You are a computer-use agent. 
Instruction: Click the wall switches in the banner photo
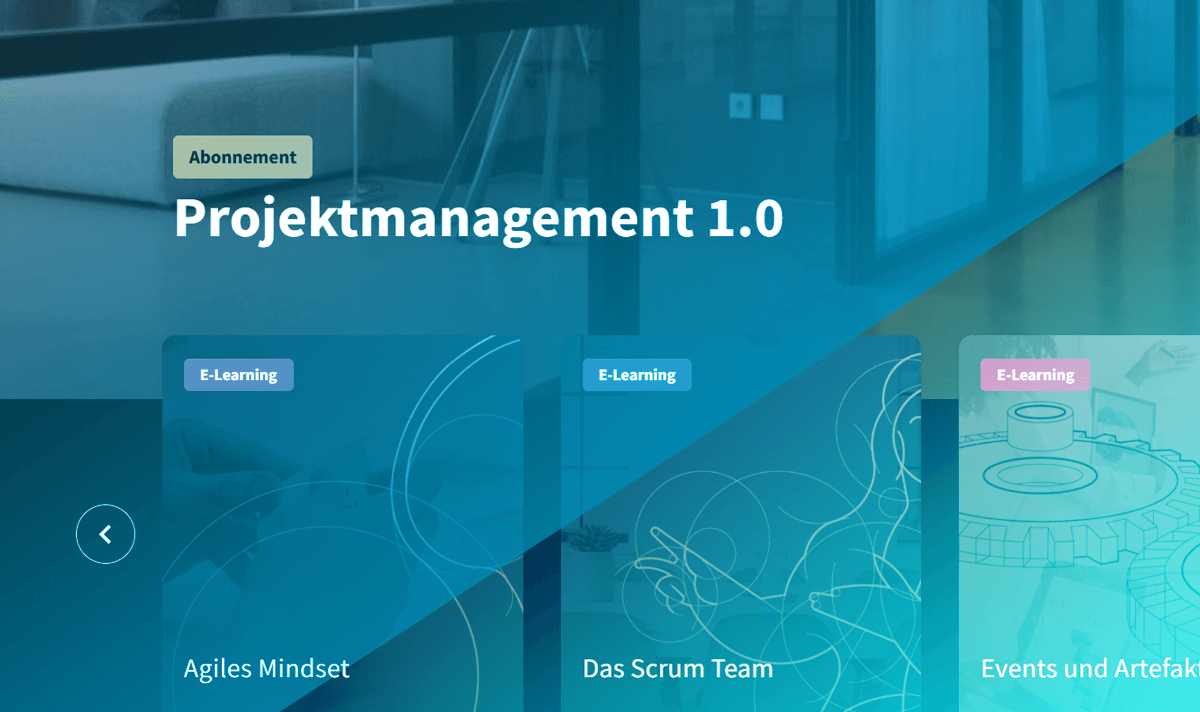755,104
